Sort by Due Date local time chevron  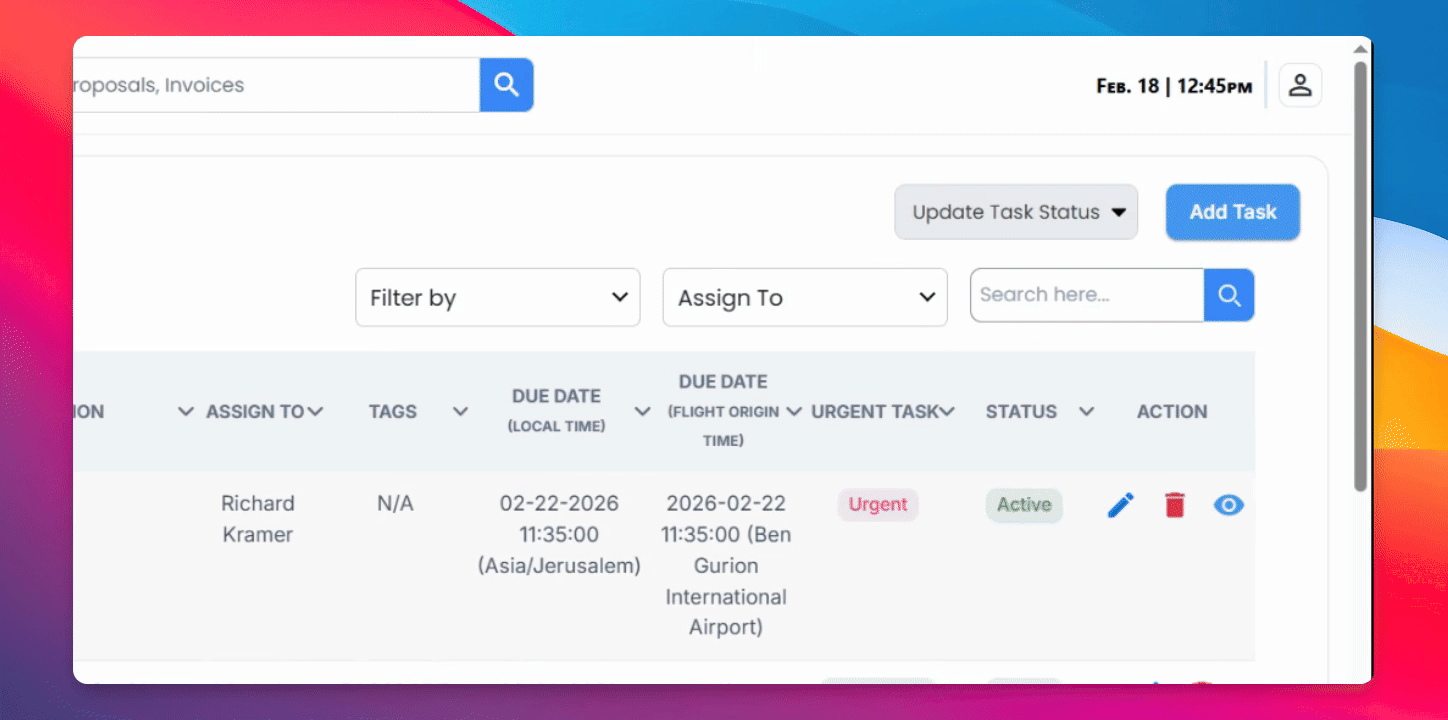[643, 411]
